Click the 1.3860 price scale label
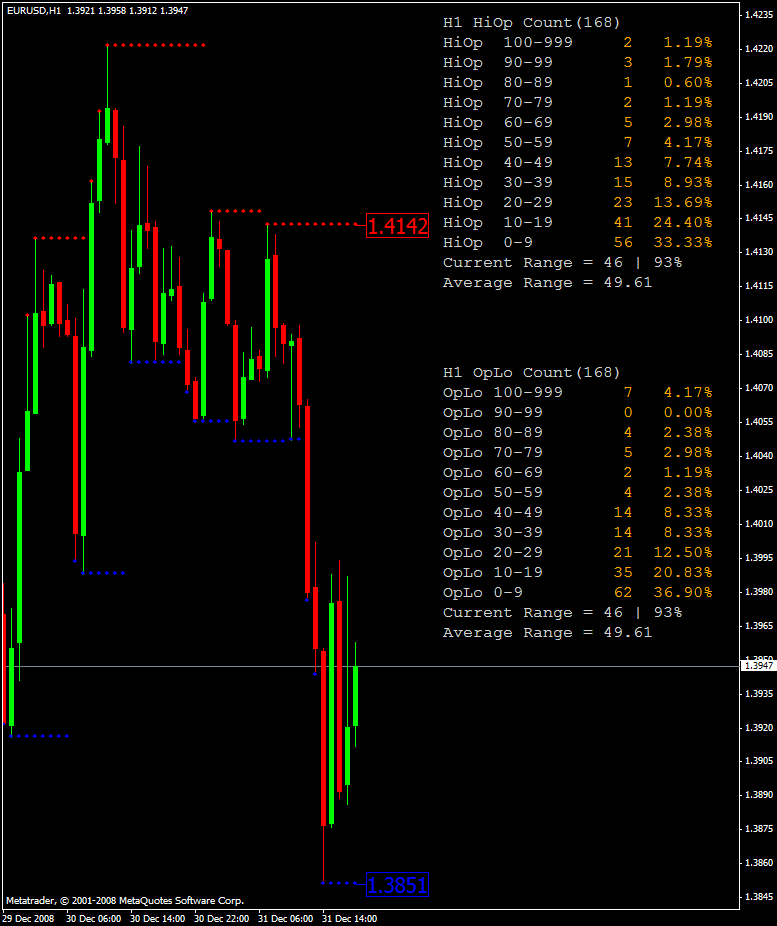 click(759, 863)
